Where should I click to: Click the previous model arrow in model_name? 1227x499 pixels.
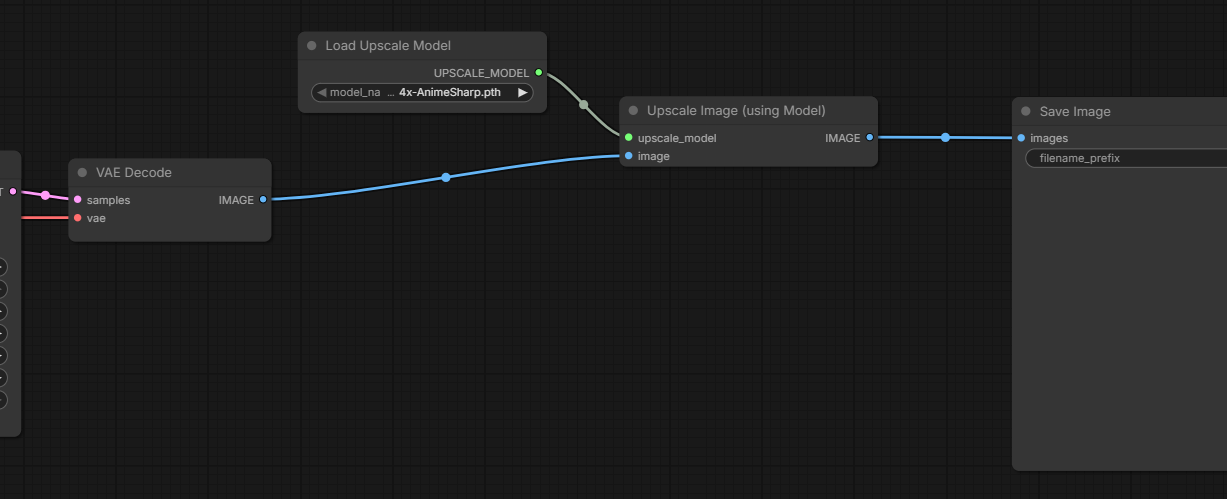(x=322, y=93)
